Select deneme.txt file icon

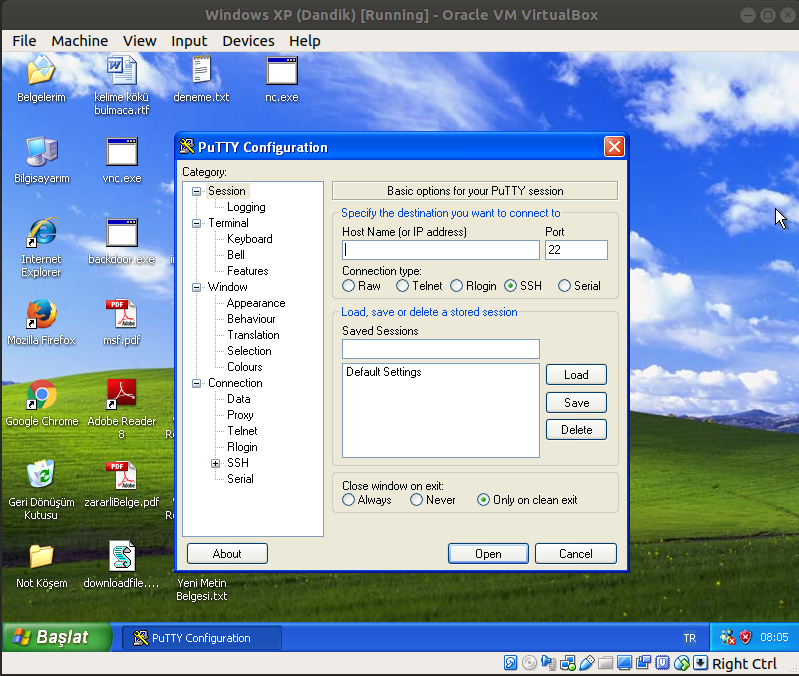point(201,70)
